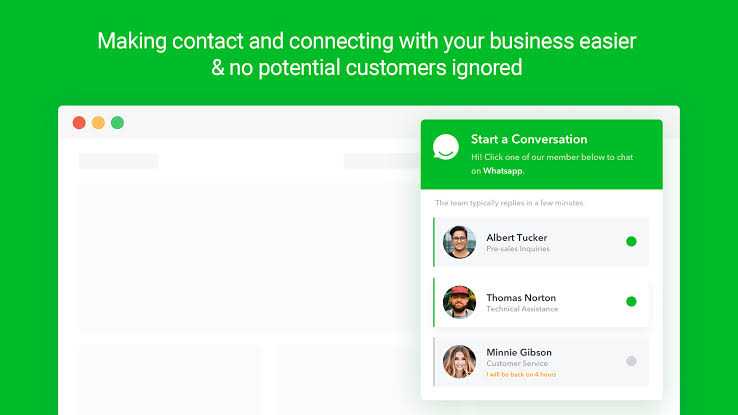Click the 'I will be back in 4 hours' note
The image size is (738, 415).
coord(521,375)
